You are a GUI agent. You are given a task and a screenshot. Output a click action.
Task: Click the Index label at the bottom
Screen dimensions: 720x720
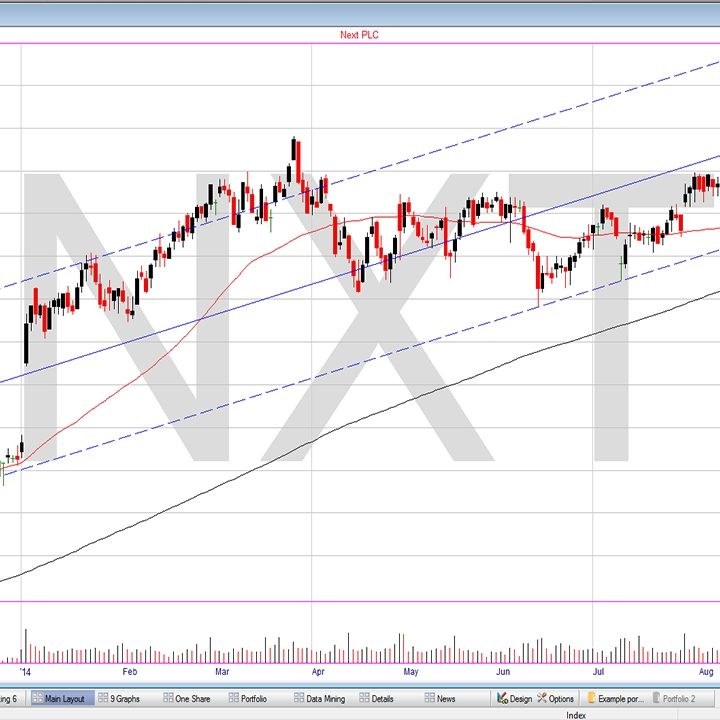coord(576,714)
